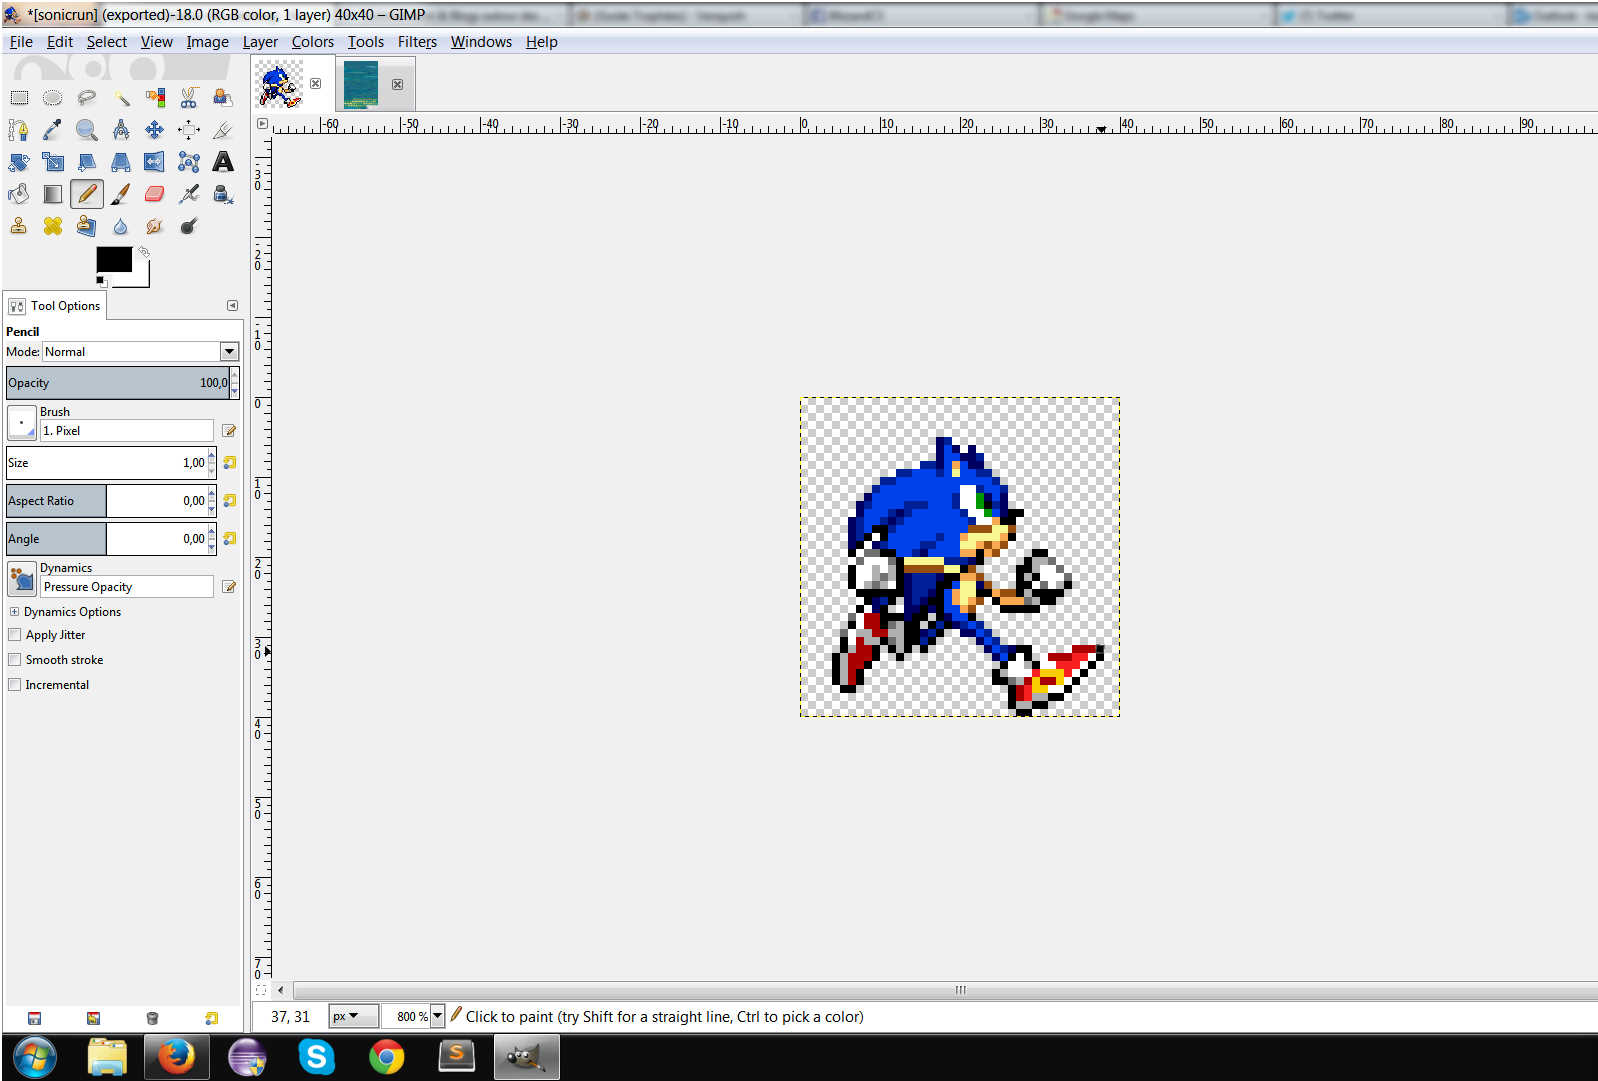This screenshot has width=1598, height=1081.
Task: Click the black foreground color swatch
Action: point(113,259)
